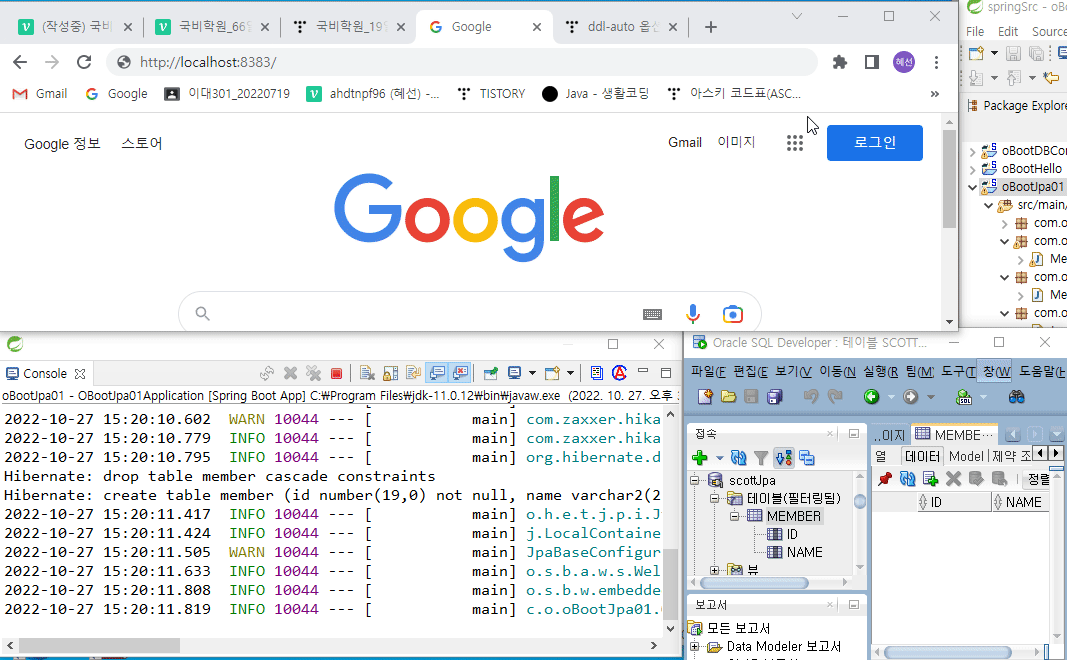Open 도구 menu in SQL Developer
The height and width of the screenshot is (660, 1067).
(958, 372)
